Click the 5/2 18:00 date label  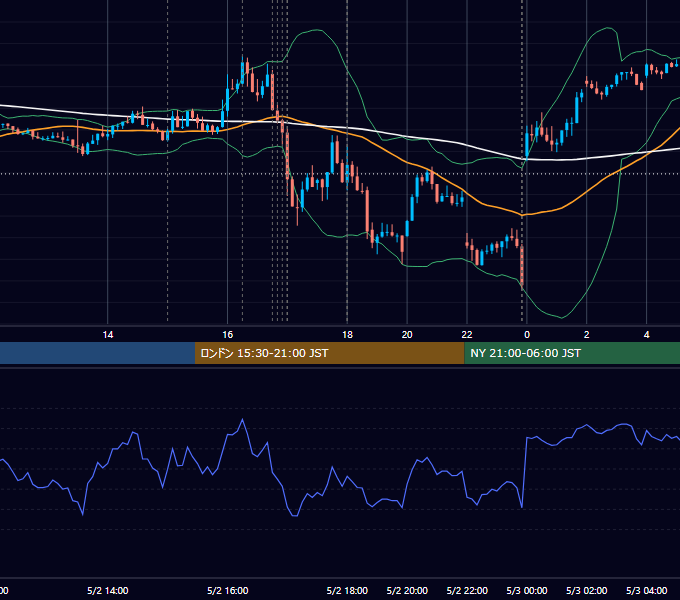point(347,591)
